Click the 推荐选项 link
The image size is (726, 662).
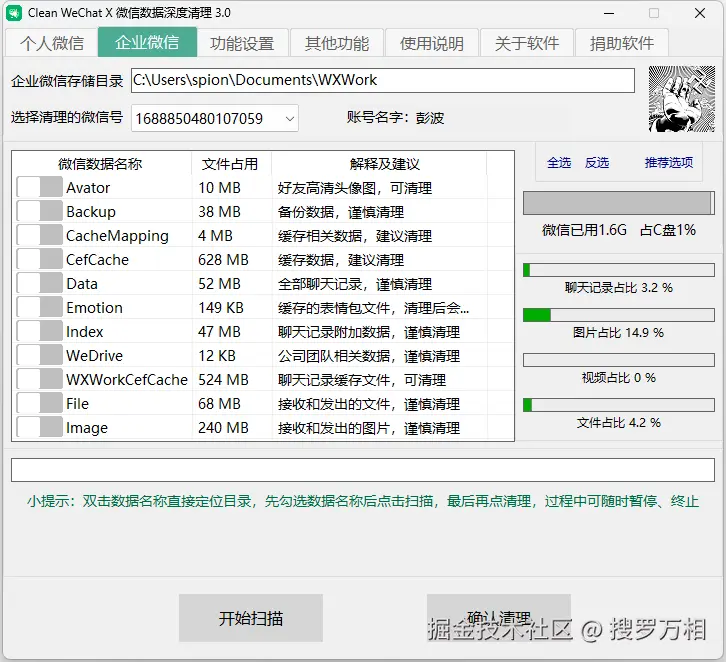[669, 163]
